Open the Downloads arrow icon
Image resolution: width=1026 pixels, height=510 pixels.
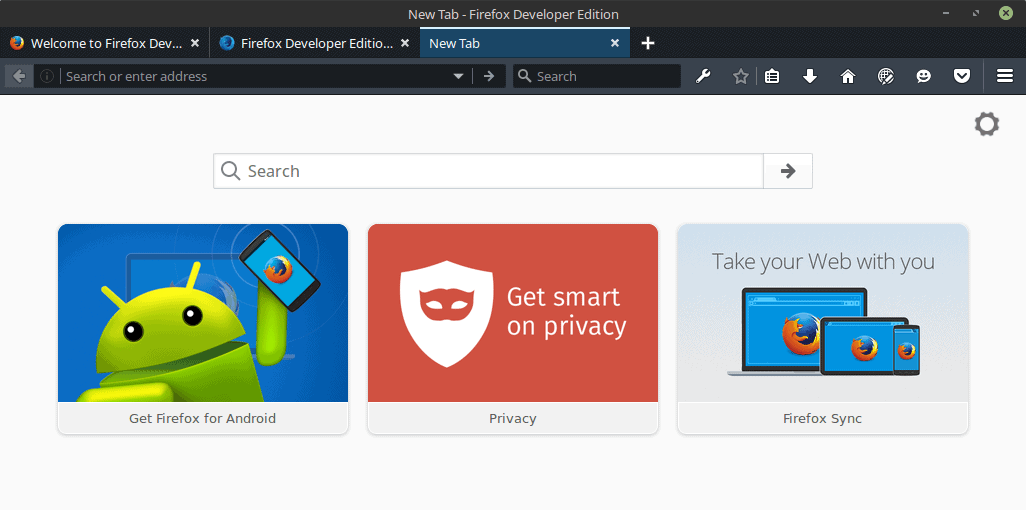810,77
